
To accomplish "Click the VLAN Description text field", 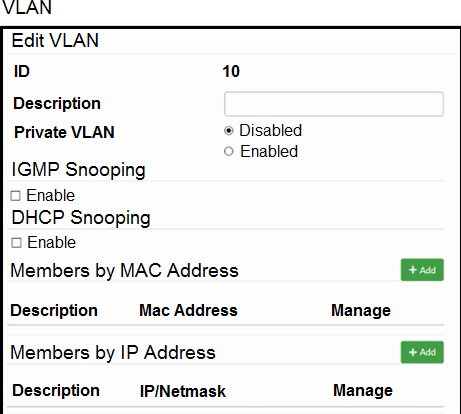I will [334, 104].
